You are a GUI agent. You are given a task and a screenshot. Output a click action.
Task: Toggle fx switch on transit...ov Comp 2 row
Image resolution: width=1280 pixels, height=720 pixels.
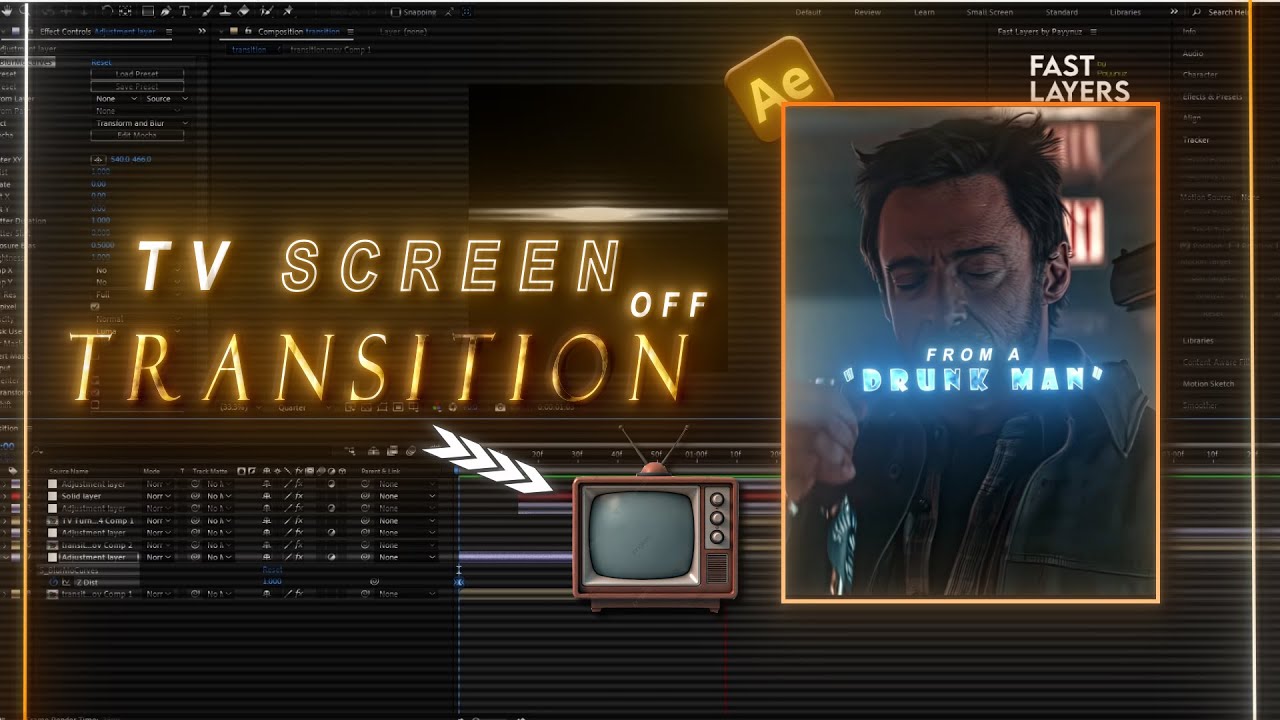(299, 545)
